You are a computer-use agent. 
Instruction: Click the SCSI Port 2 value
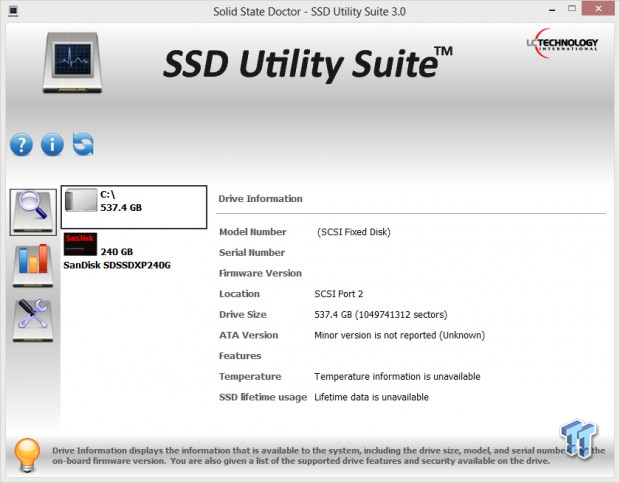point(338,294)
